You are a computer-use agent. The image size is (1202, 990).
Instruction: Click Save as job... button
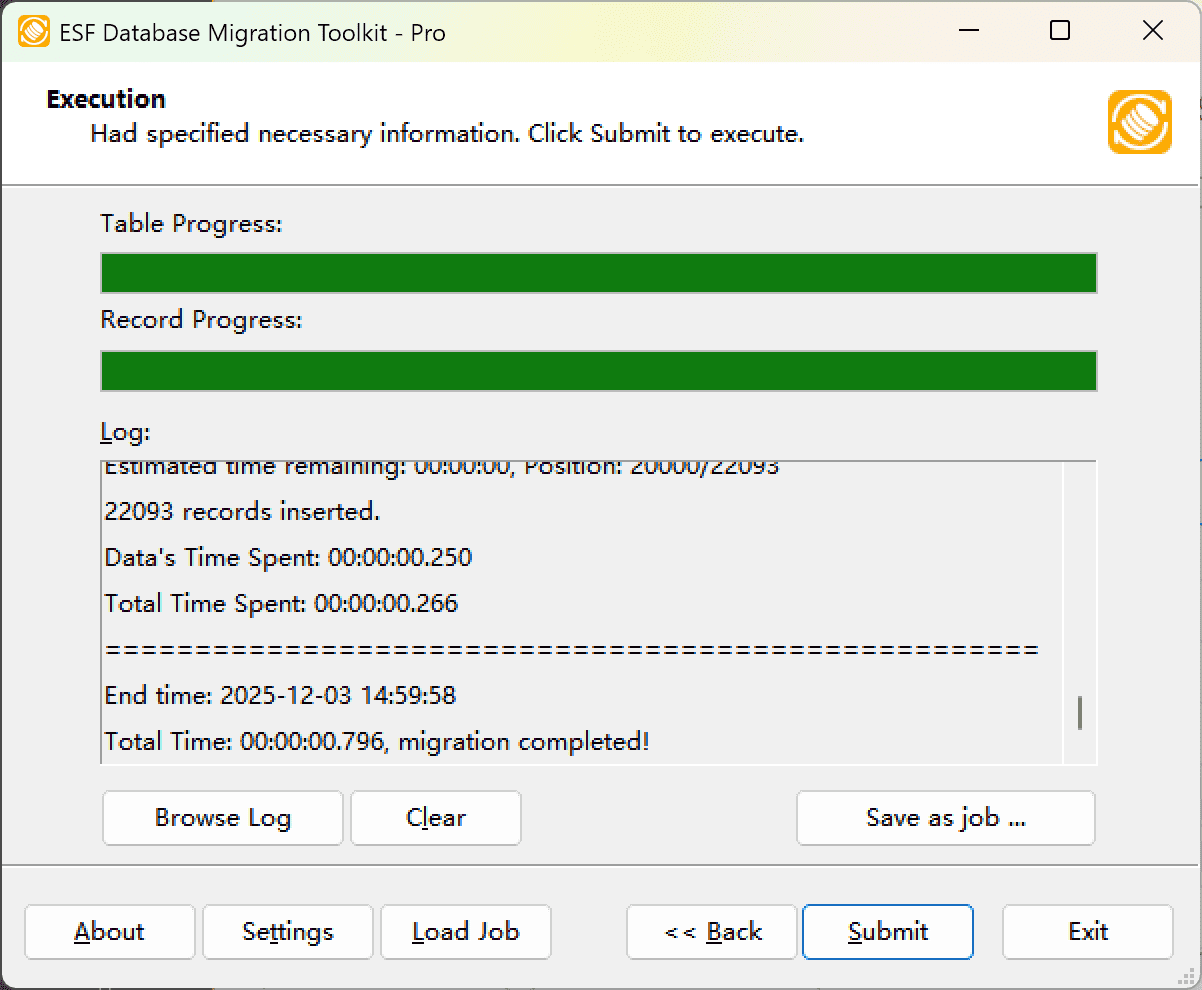[x=945, y=818]
